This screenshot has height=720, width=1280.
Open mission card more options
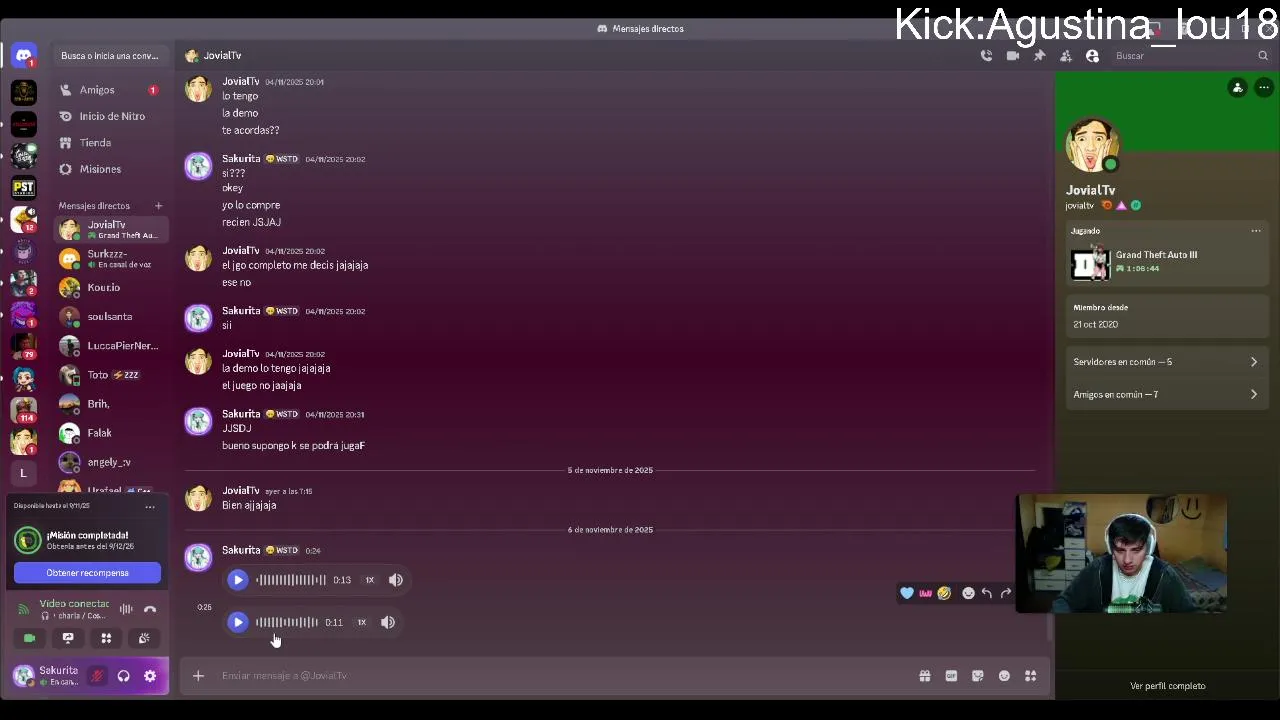click(150, 506)
